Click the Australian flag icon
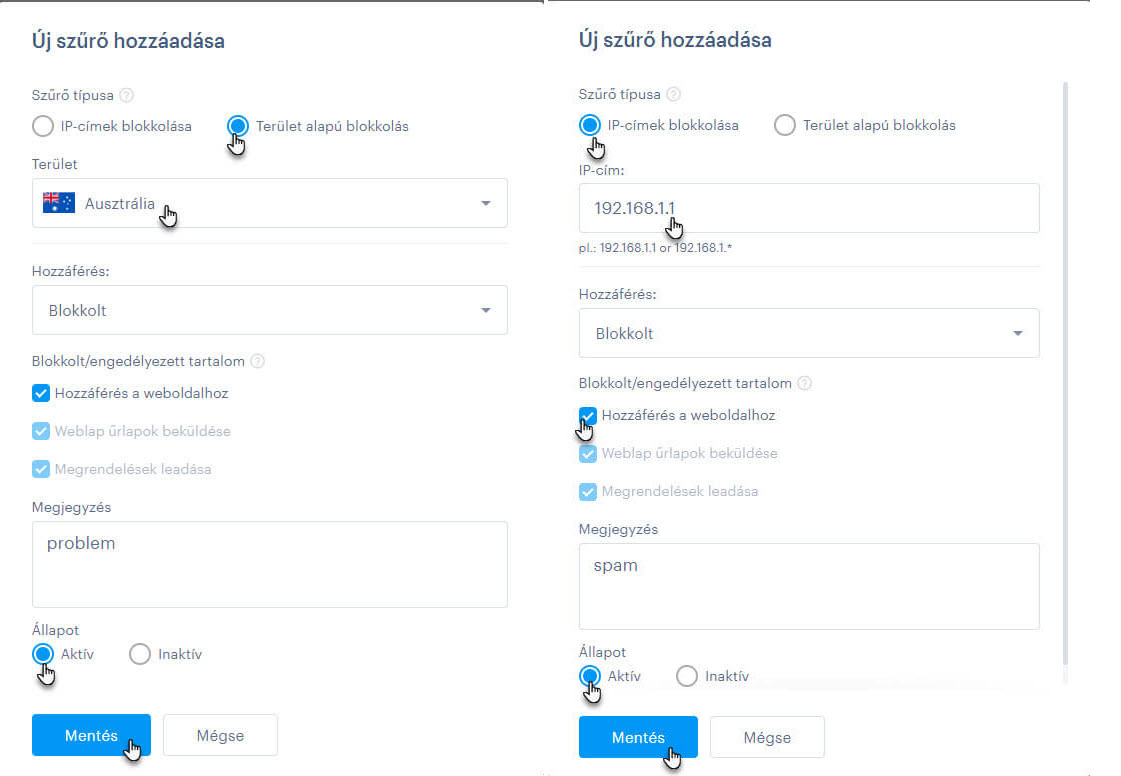Screen dimensions: 1121x776 pos(59,203)
